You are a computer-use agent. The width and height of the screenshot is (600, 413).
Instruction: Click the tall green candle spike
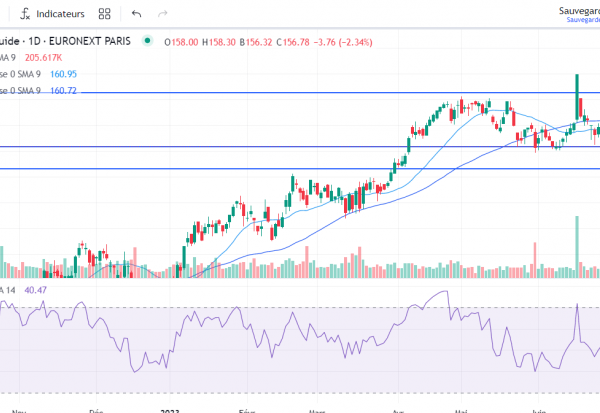(577, 90)
